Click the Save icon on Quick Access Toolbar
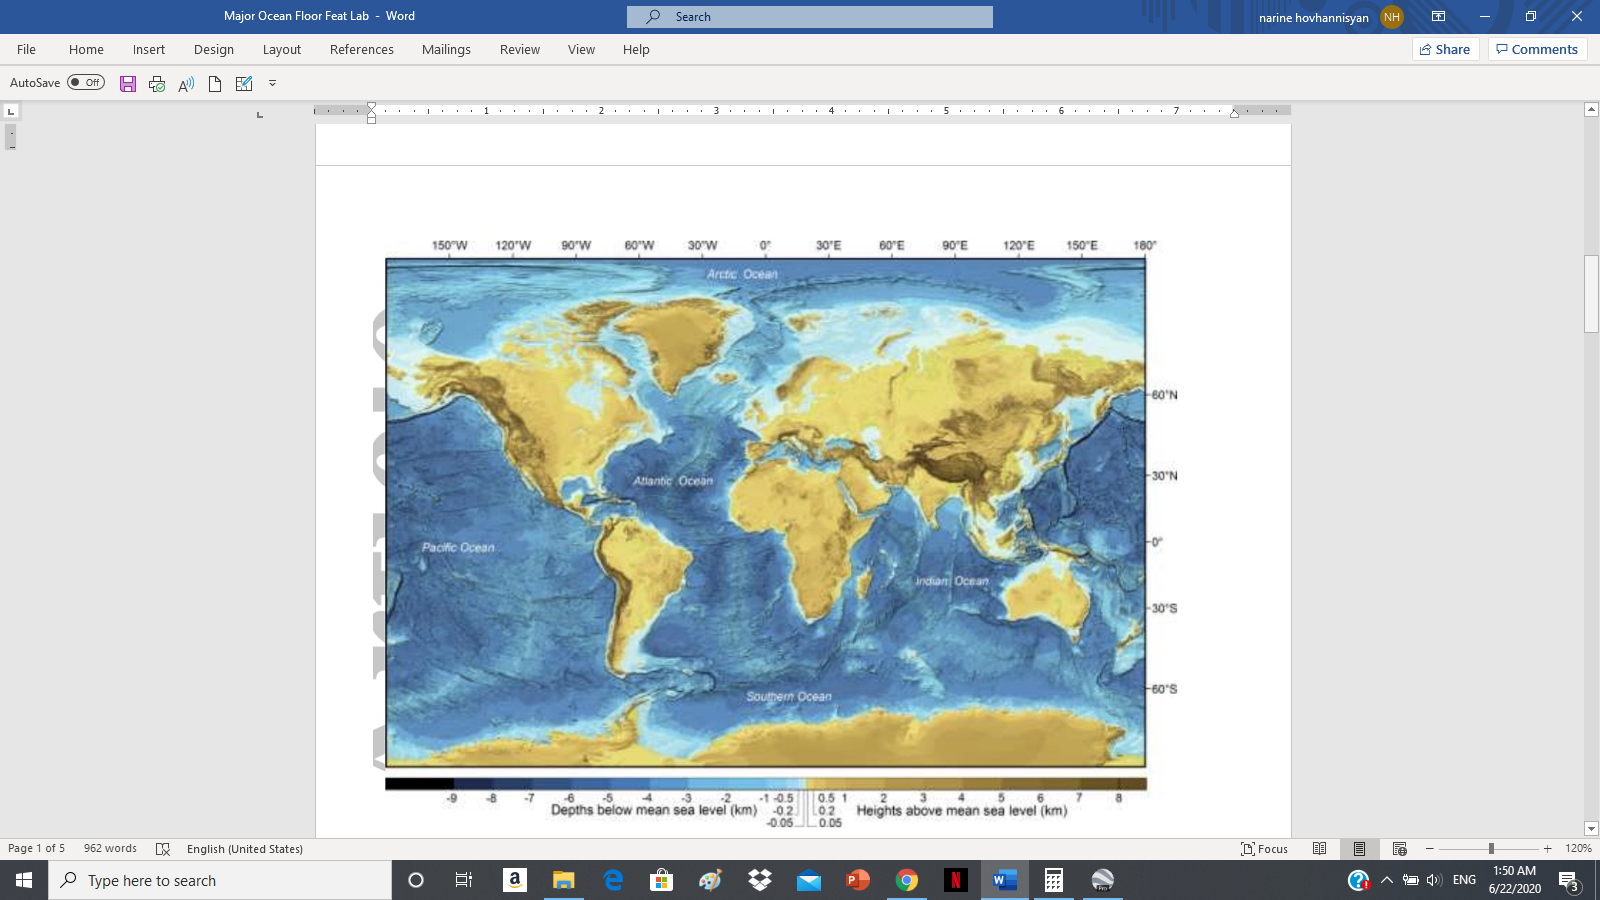1600x900 pixels. click(x=128, y=84)
